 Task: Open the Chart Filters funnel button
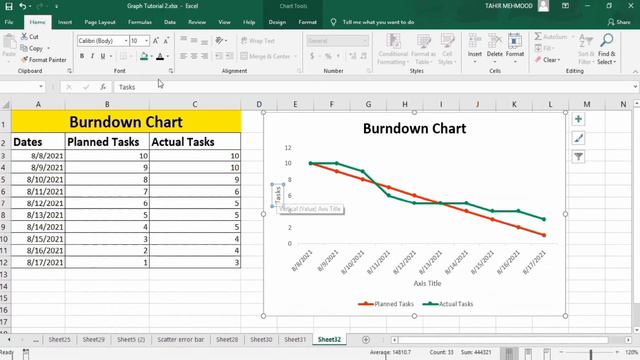(578, 157)
